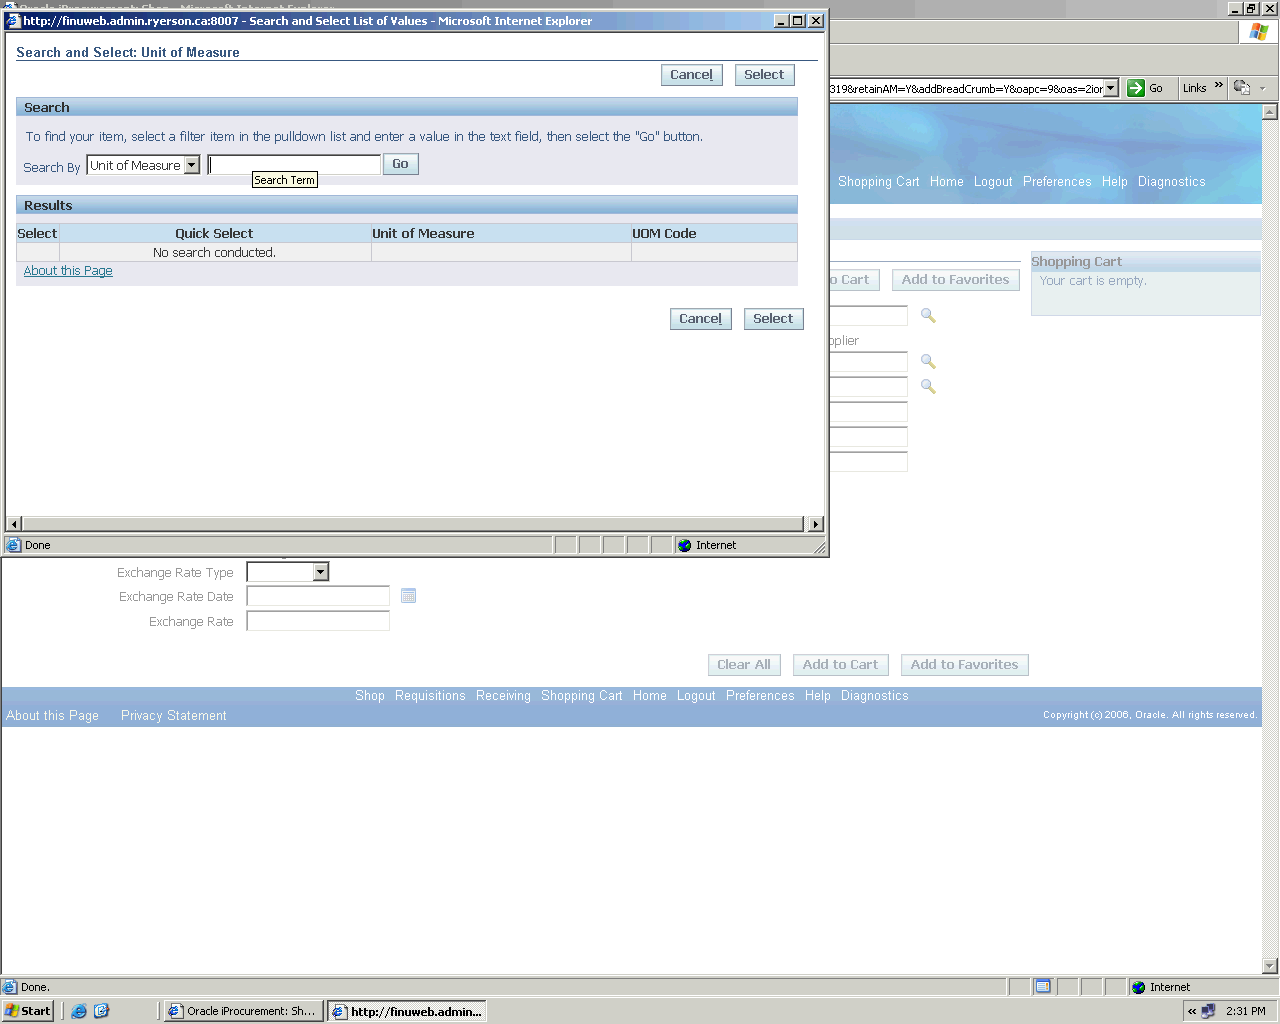Expand the Exchange Rate Type dropdown
Image resolution: width=1280 pixels, height=1024 pixels.
point(320,572)
